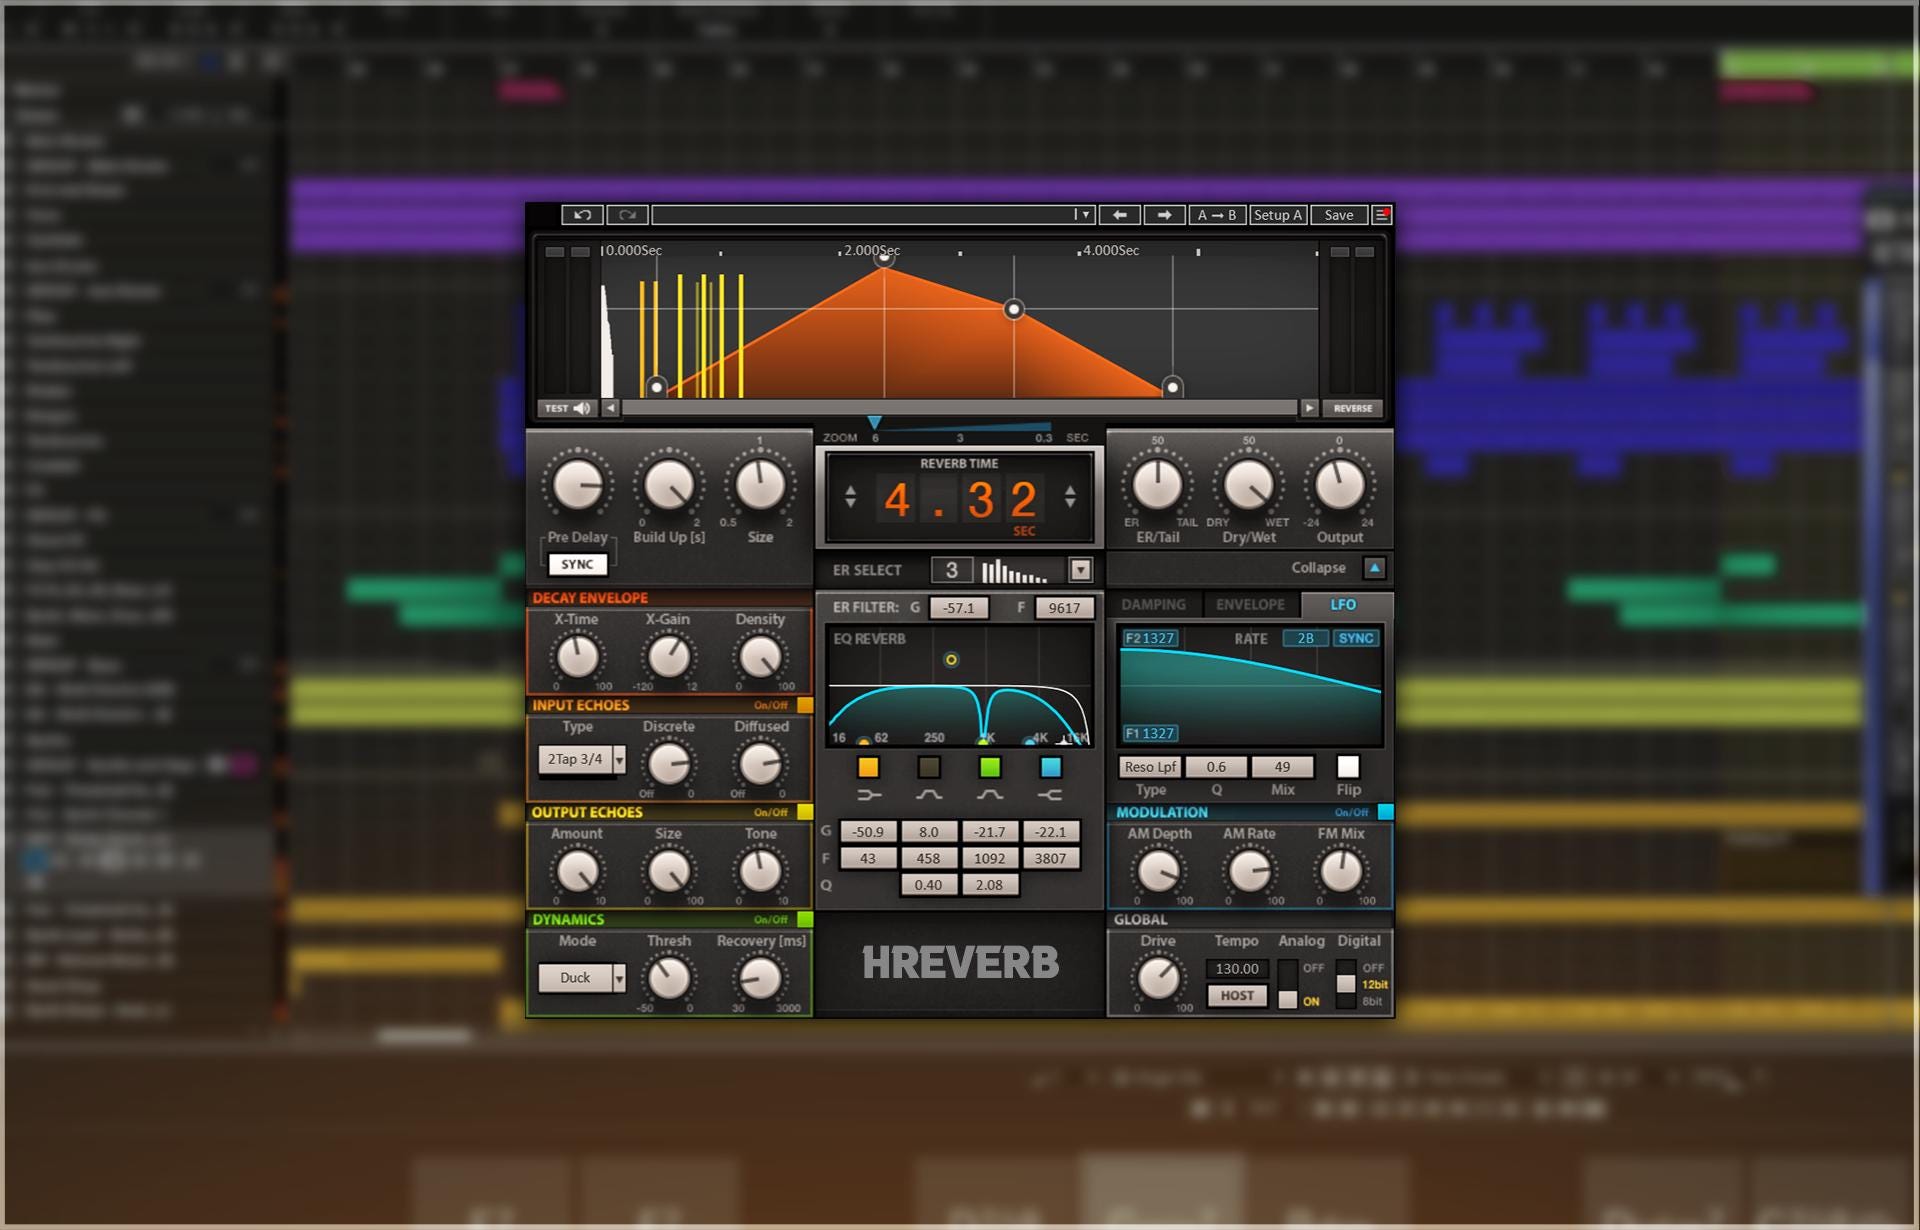The height and width of the screenshot is (1230, 1920).
Task: Click ER filter frequency field 9617
Action: (x=1064, y=608)
